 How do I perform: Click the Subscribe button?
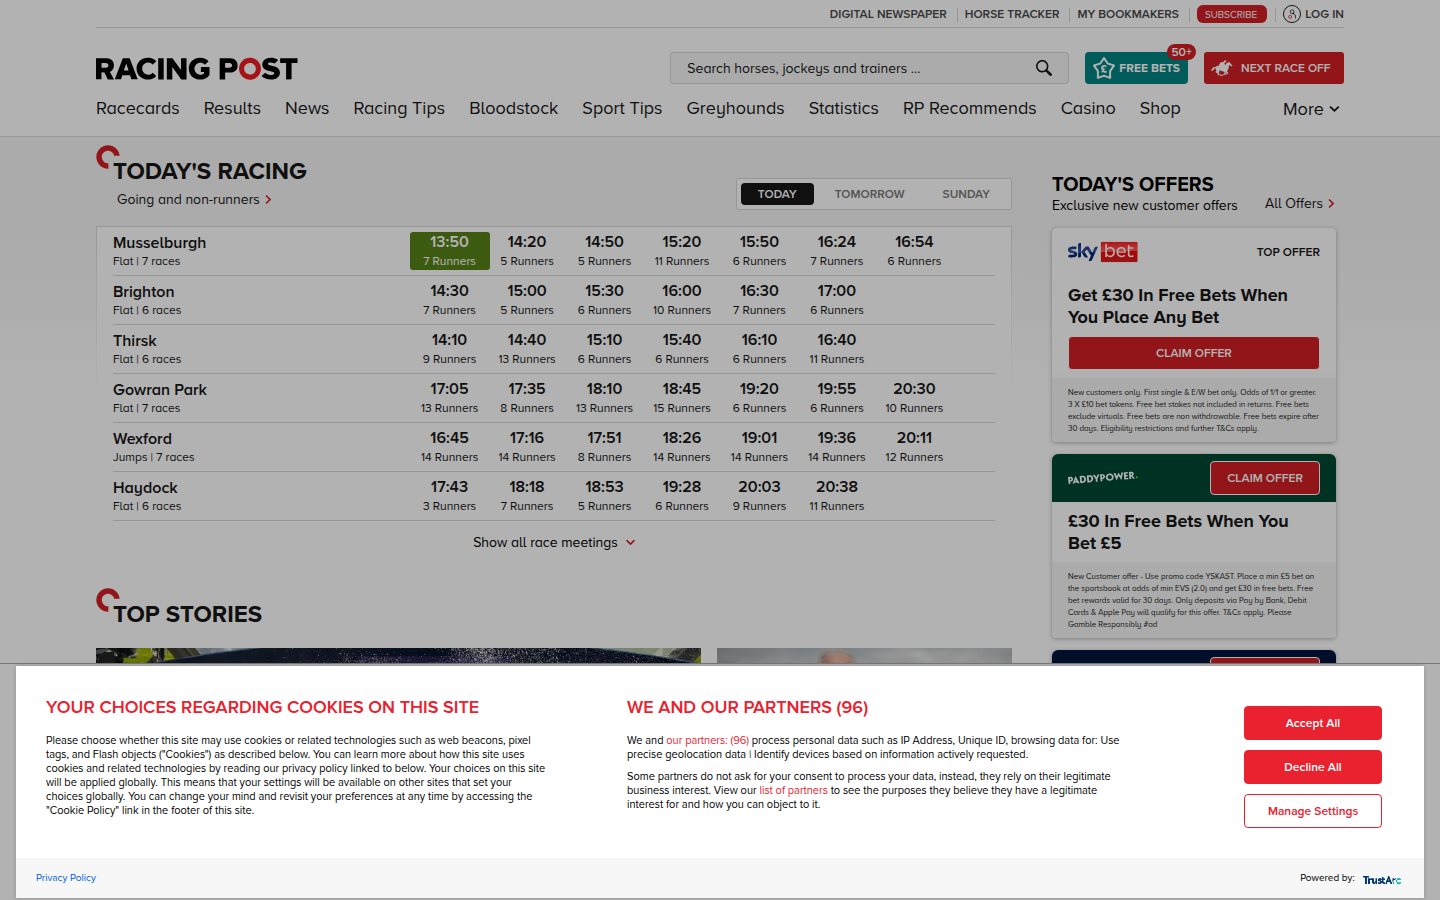pos(1231,14)
